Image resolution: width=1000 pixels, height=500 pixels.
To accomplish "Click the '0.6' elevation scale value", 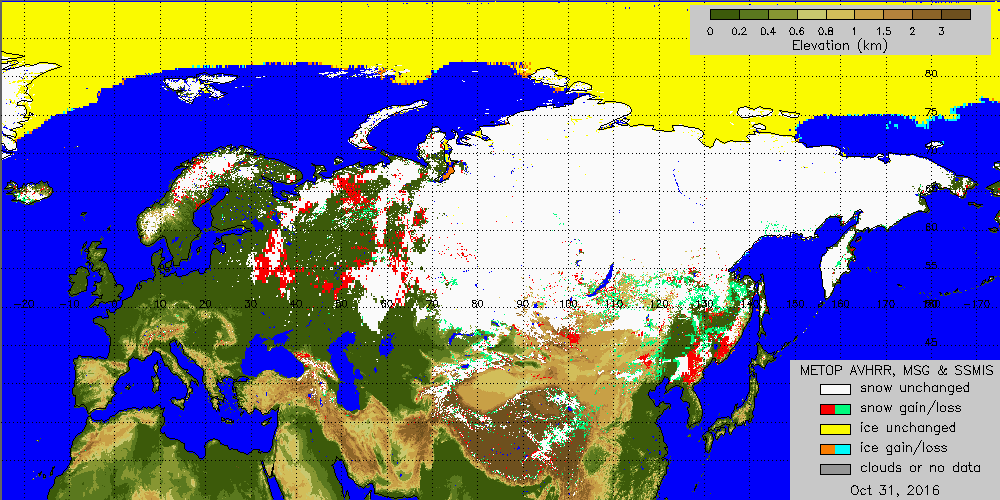I will pos(797,31).
